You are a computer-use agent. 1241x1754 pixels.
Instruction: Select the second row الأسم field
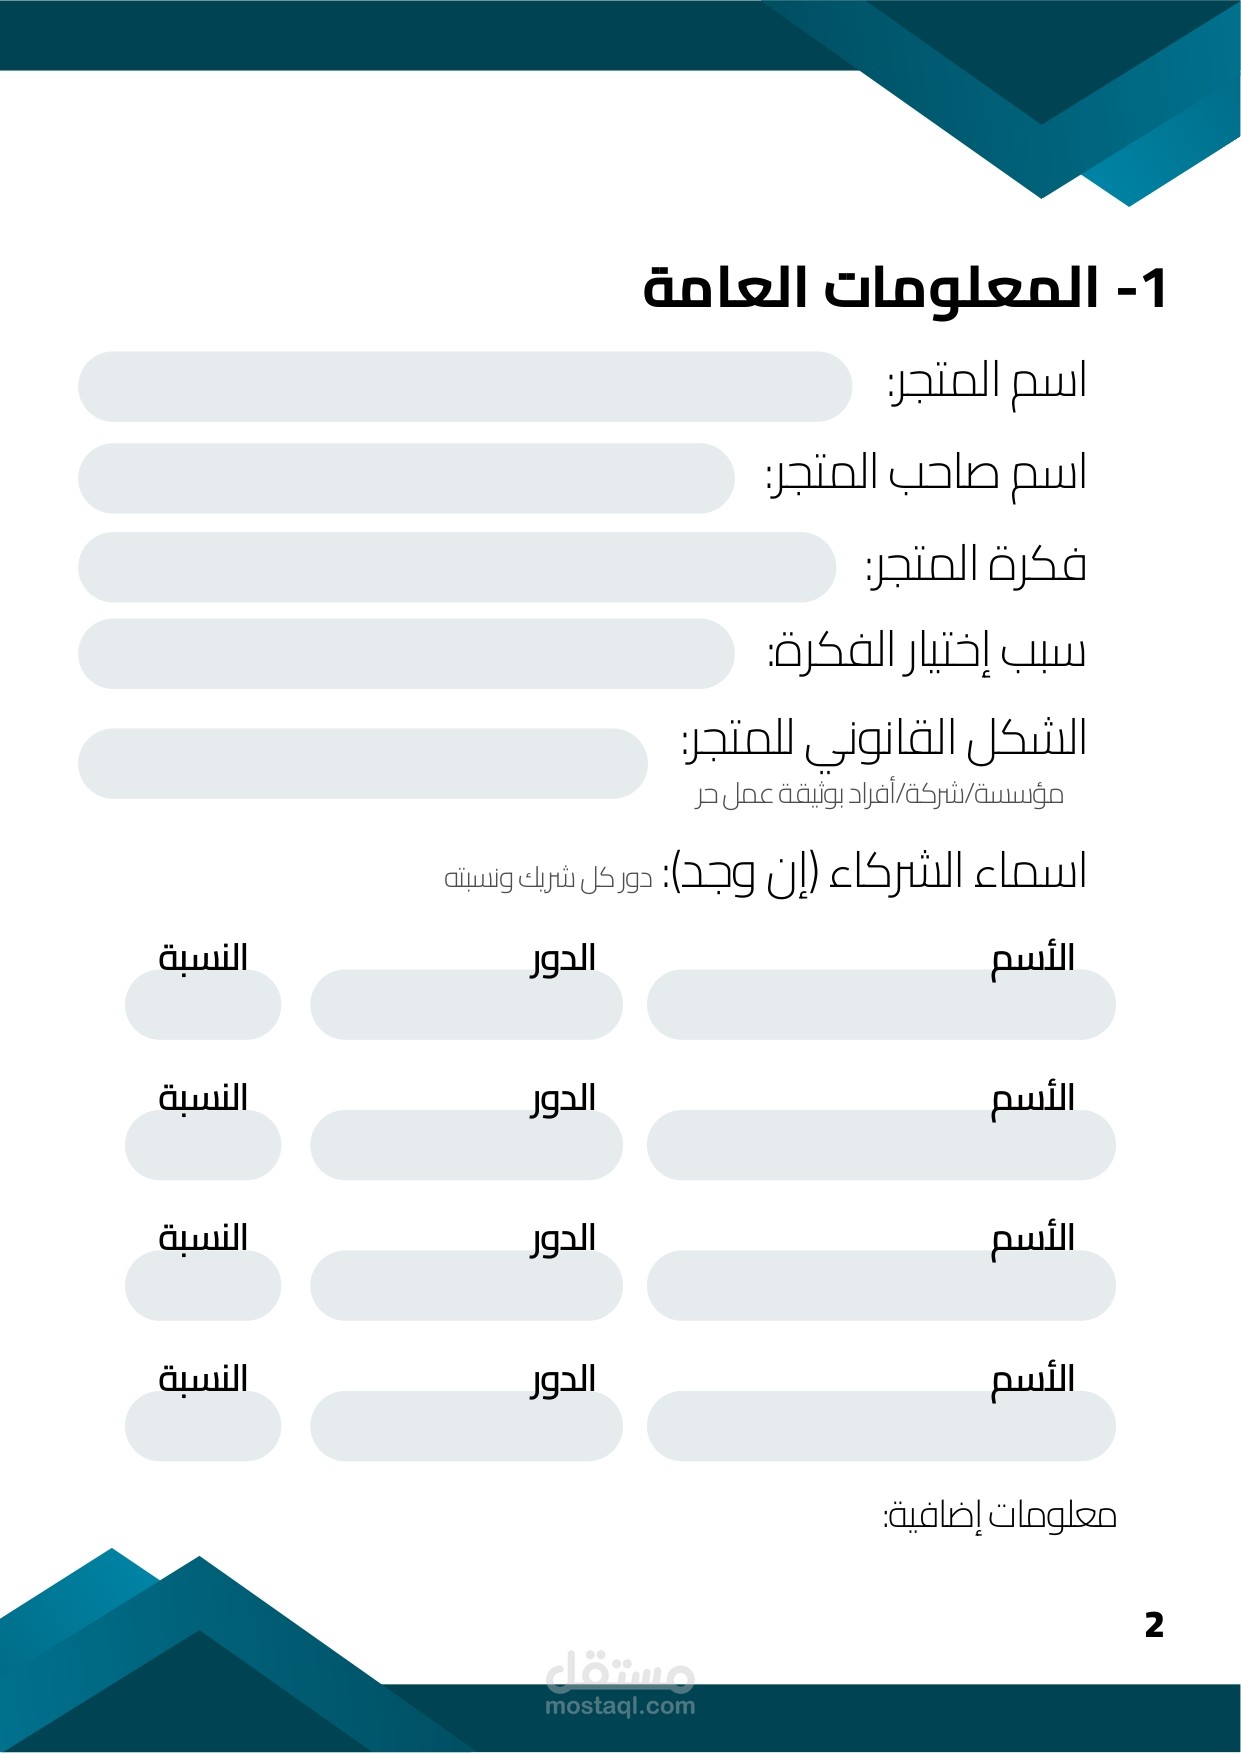pos(881,1145)
